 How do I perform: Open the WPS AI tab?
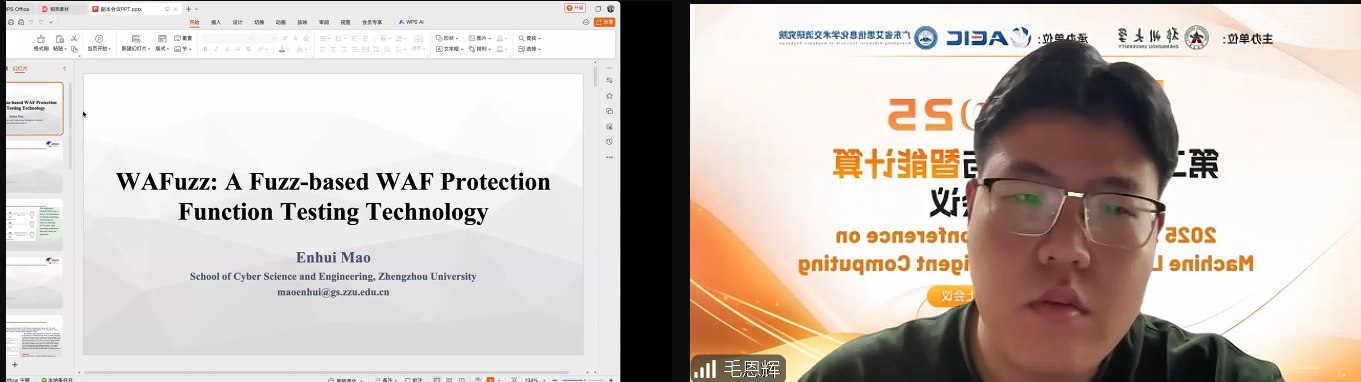411,21
